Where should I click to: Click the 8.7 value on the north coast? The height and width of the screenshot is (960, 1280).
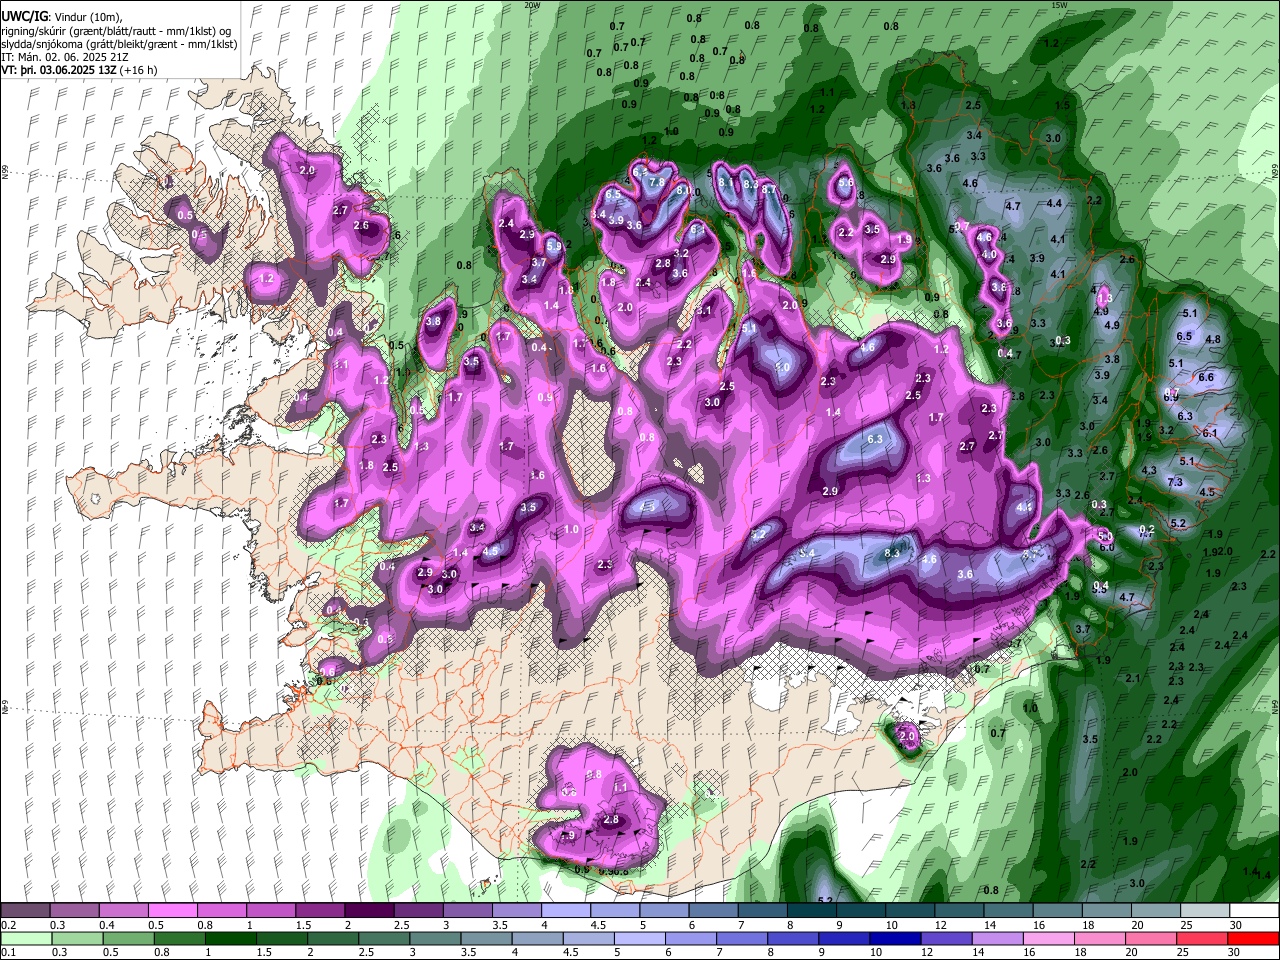[769, 188]
